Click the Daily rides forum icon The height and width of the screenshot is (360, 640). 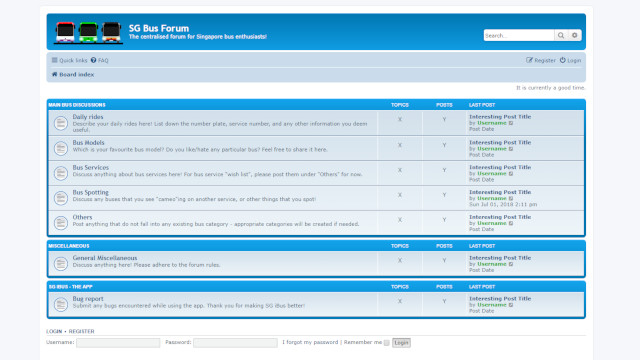pyautogui.click(x=61, y=123)
